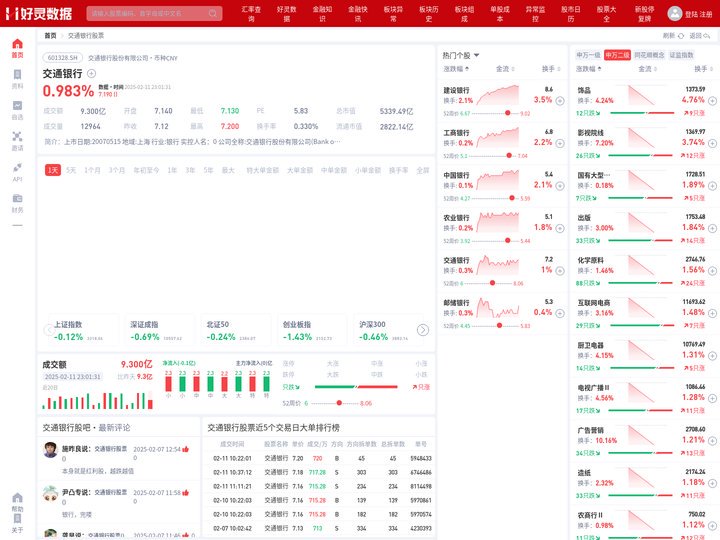This screenshot has height=540, width=720.
Task: Click the 登陆 注册 login link
Action: coord(698,14)
